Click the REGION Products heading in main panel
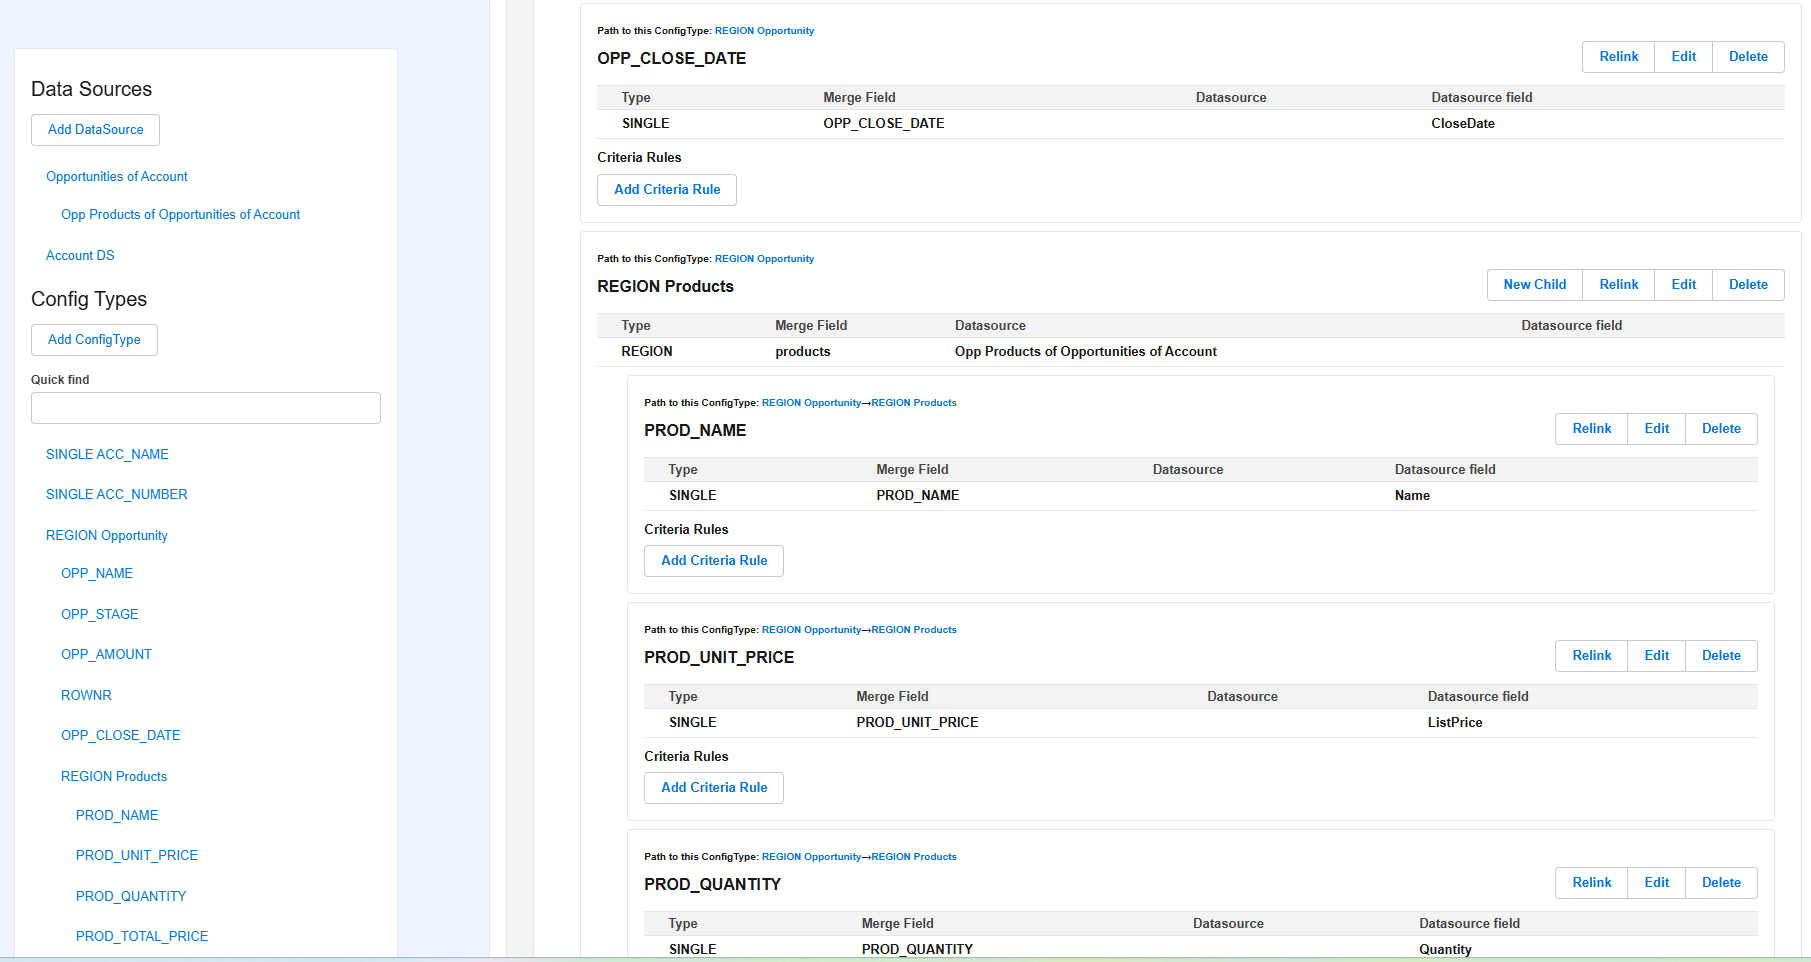1811x962 pixels. (x=665, y=287)
